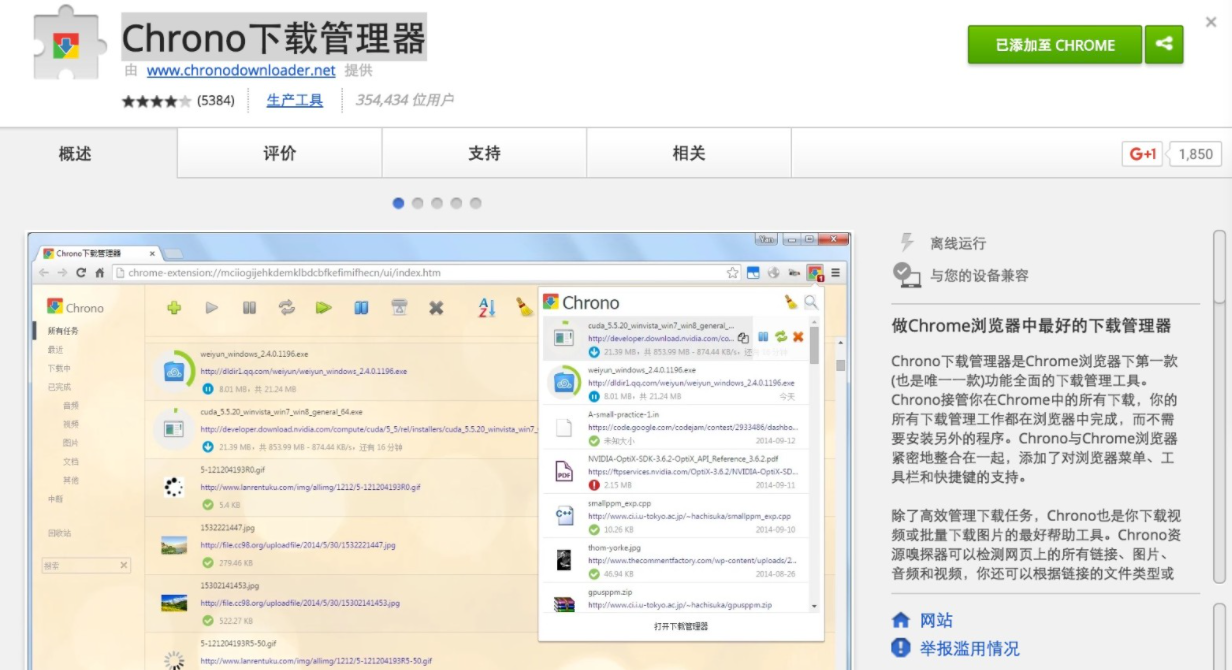Open the 生产工具 category link

pos(295,100)
